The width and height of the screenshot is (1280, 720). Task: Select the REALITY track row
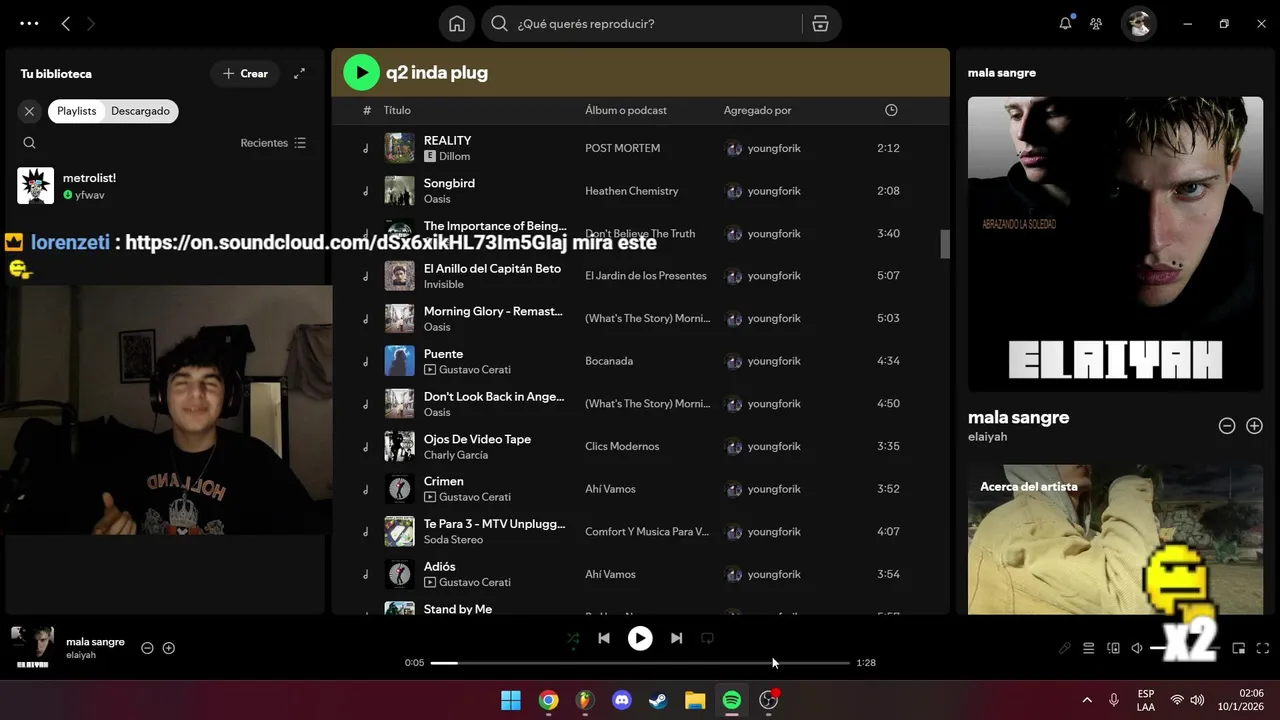click(x=640, y=148)
